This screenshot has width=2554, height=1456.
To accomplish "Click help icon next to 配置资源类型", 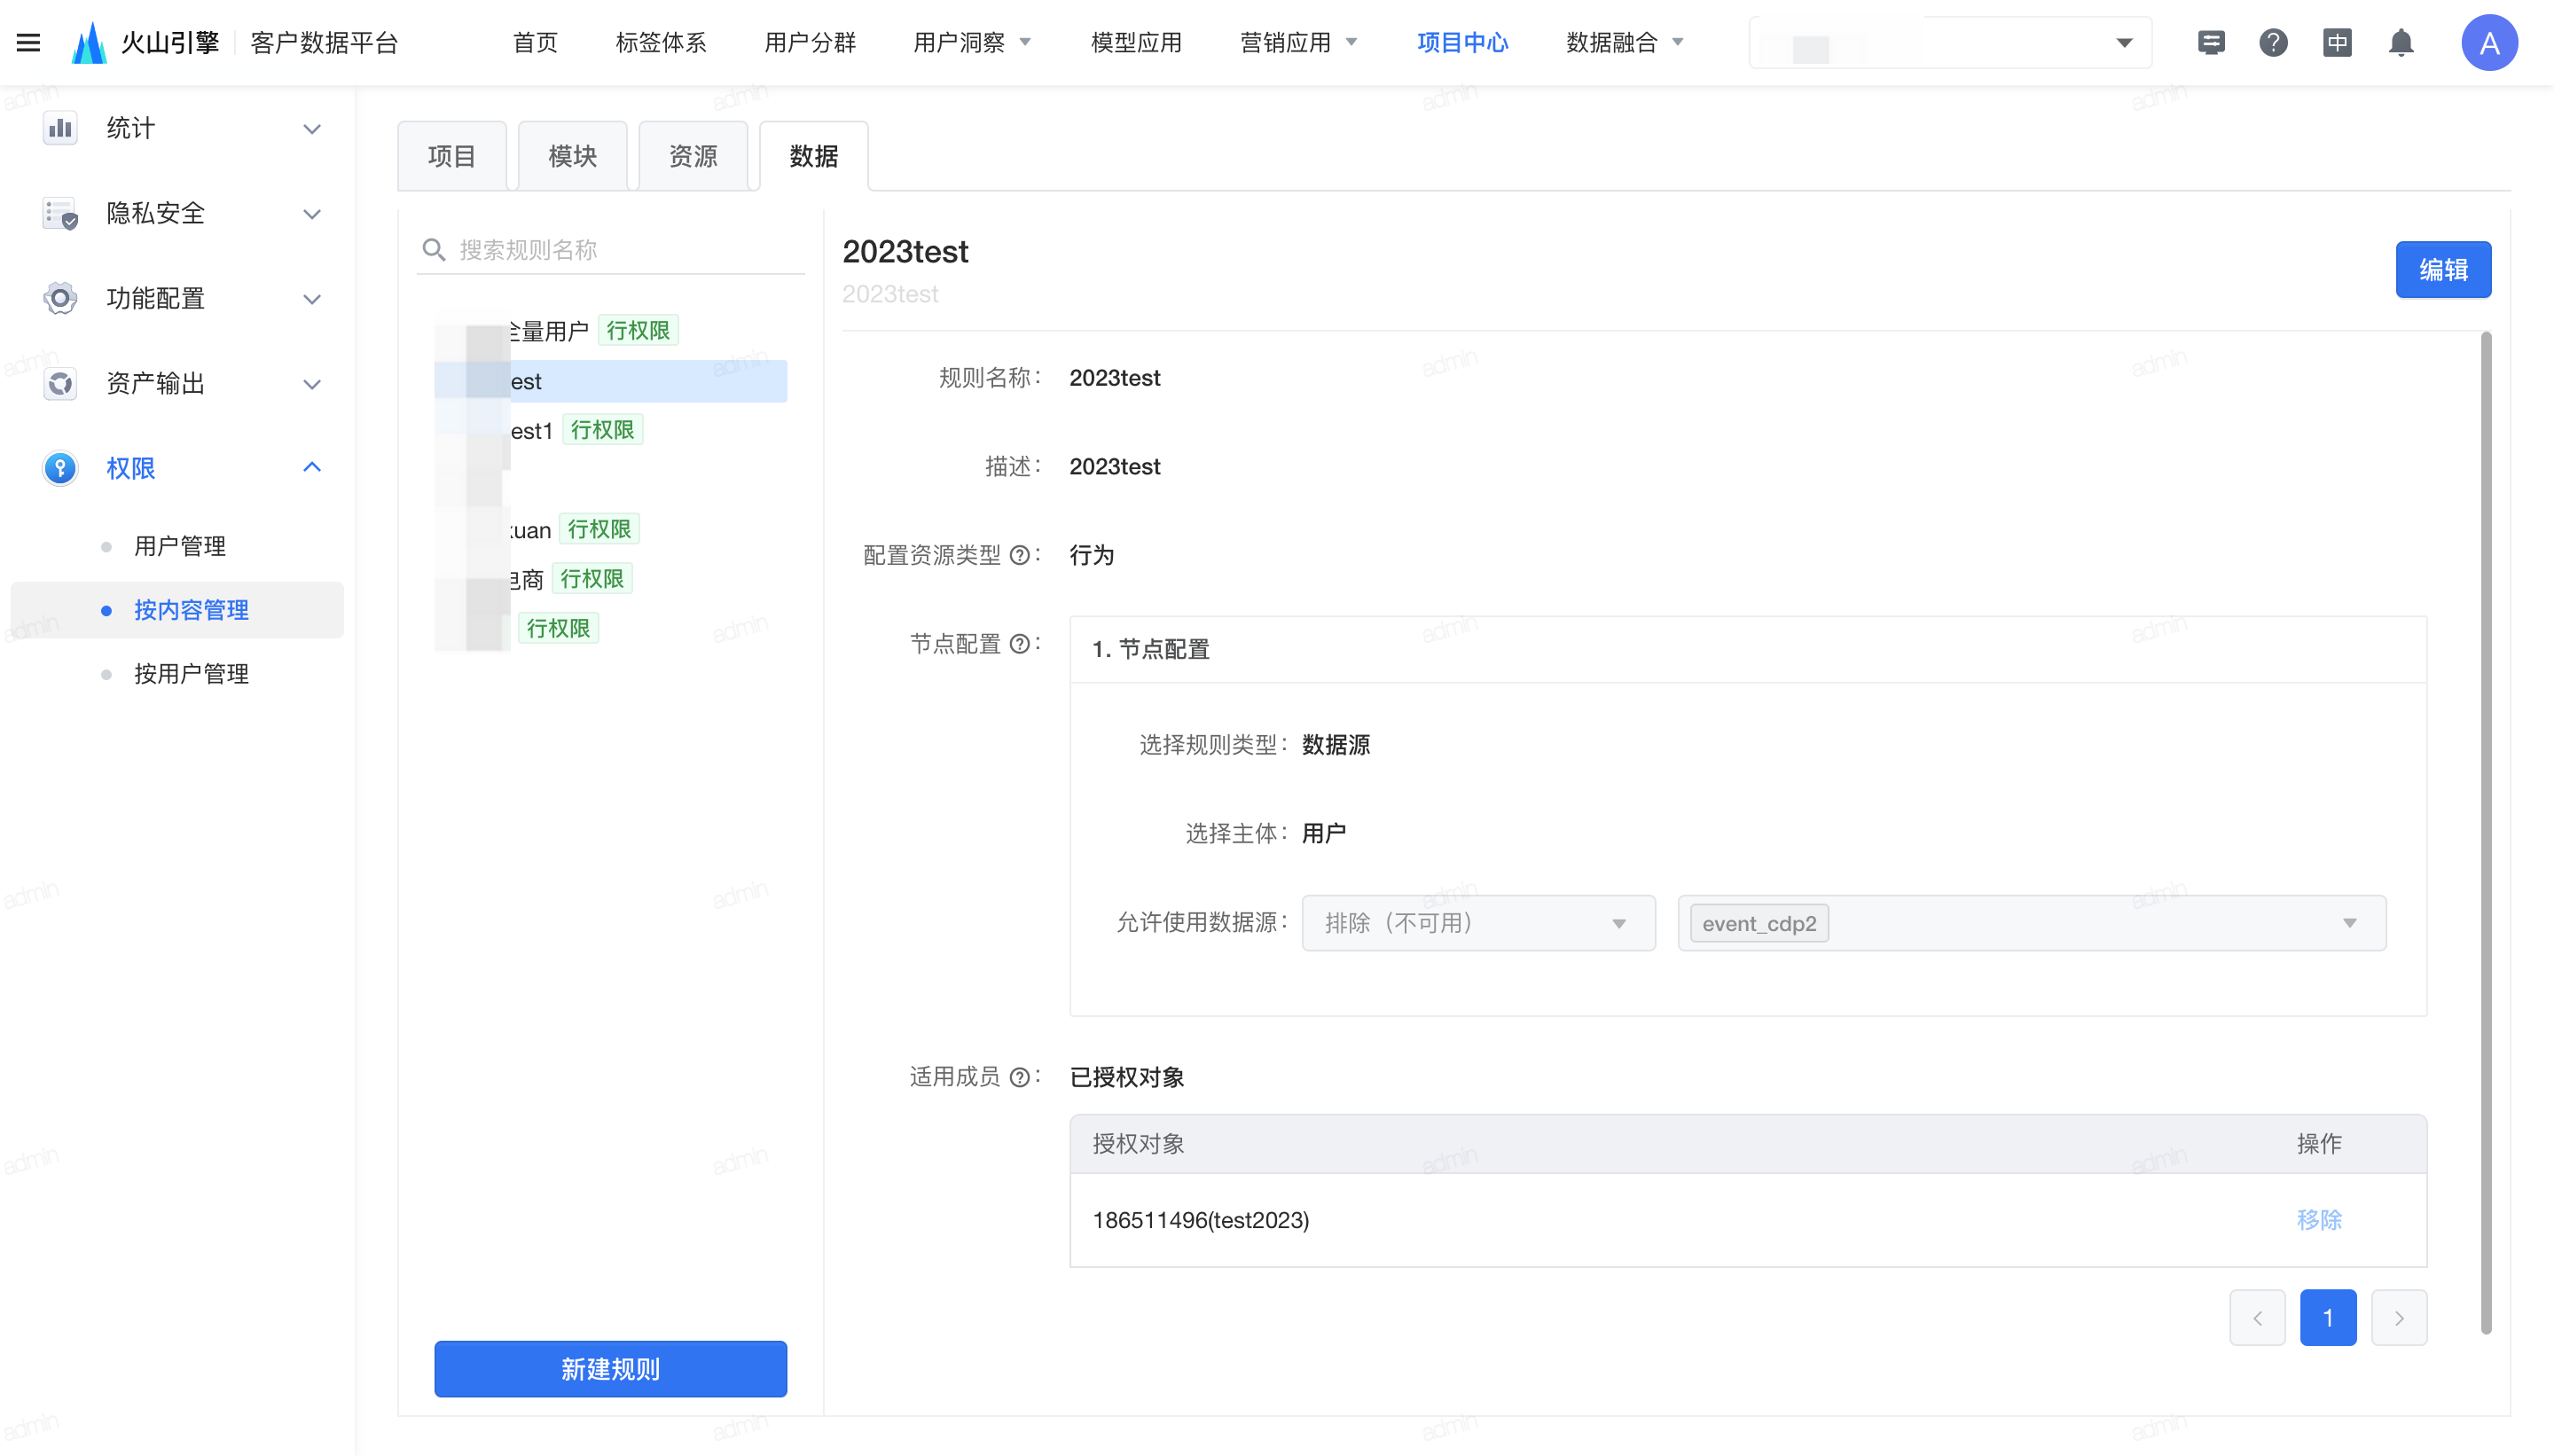I will coord(1019,556).
